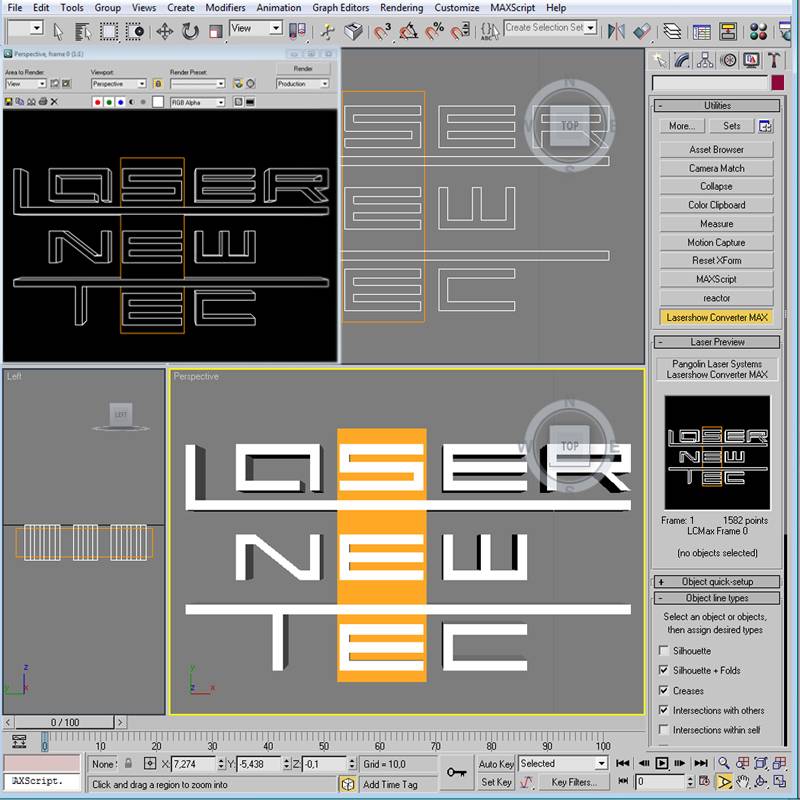Open the Modifiers menu
Image resolution: width=800 pixels, height=800 pixels.
coord(225,8)
